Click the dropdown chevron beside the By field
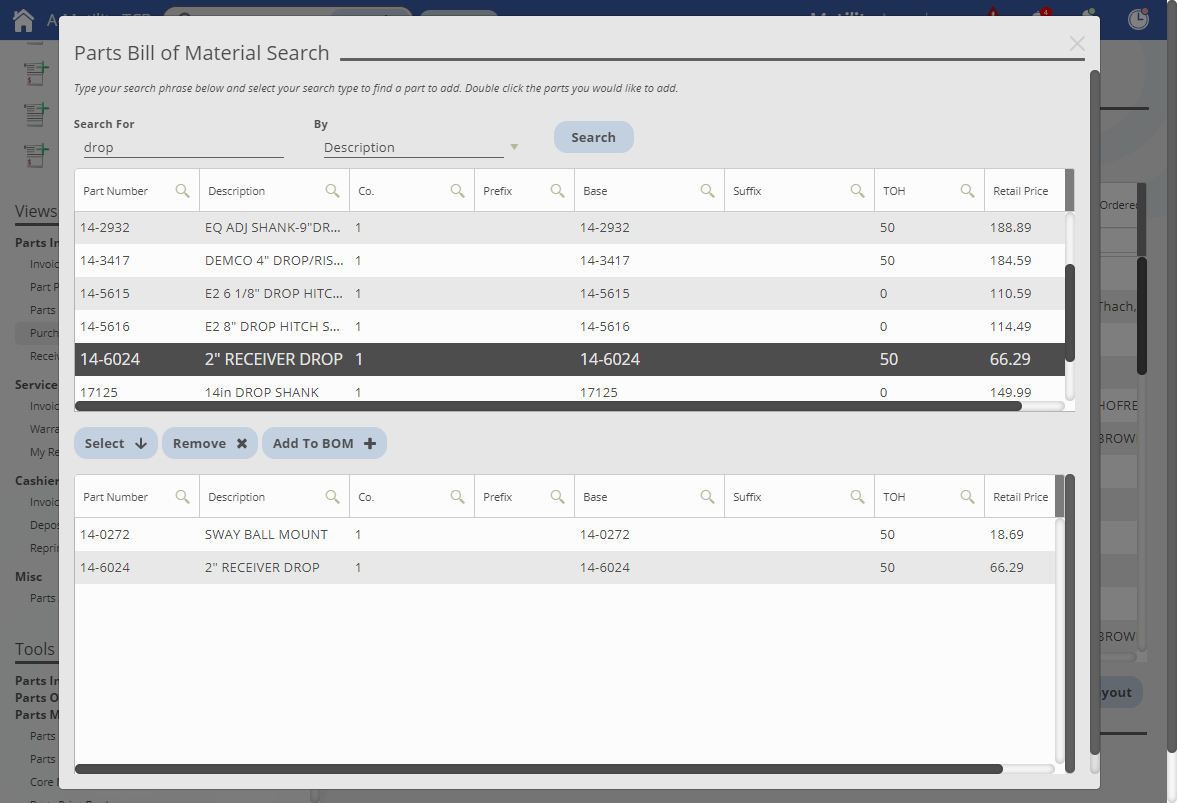 [513, 147]
